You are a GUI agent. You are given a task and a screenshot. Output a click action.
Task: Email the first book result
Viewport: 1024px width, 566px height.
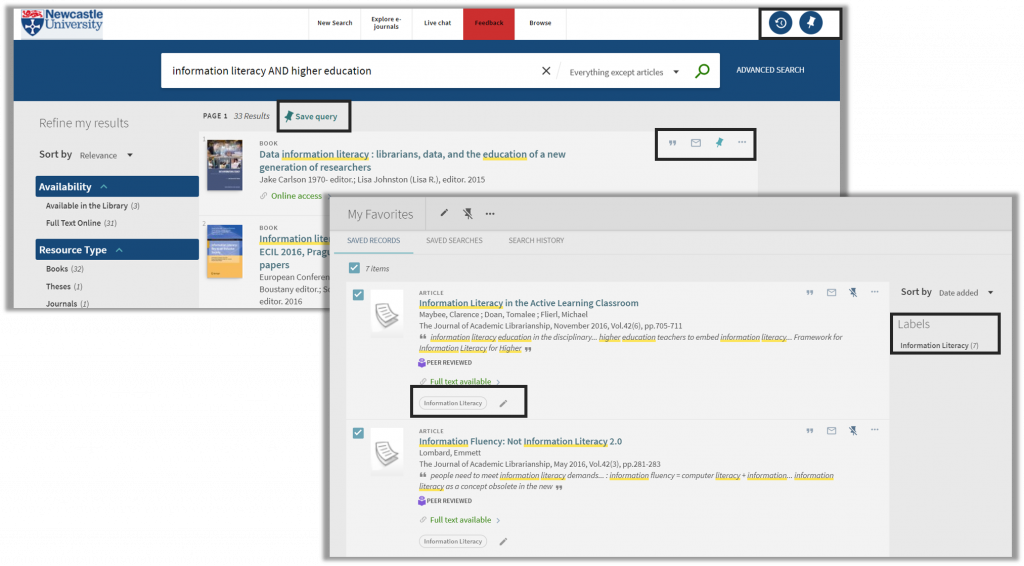point(696,143)
